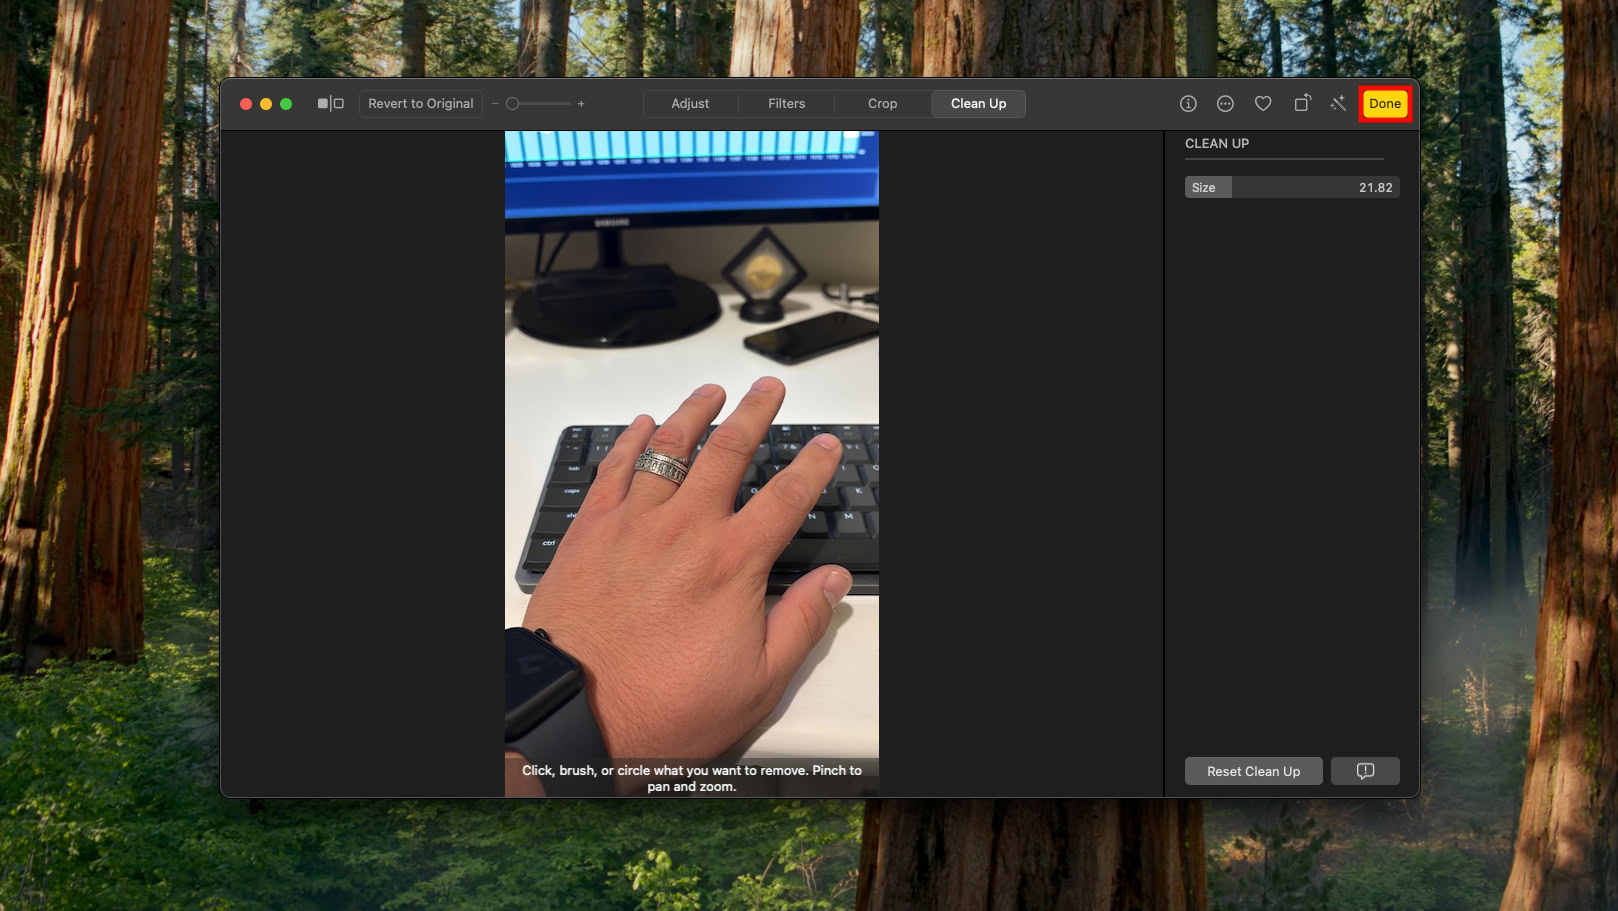
Task: Auto enhance with the magic wand icon
Action: [x=1338, y=104]
